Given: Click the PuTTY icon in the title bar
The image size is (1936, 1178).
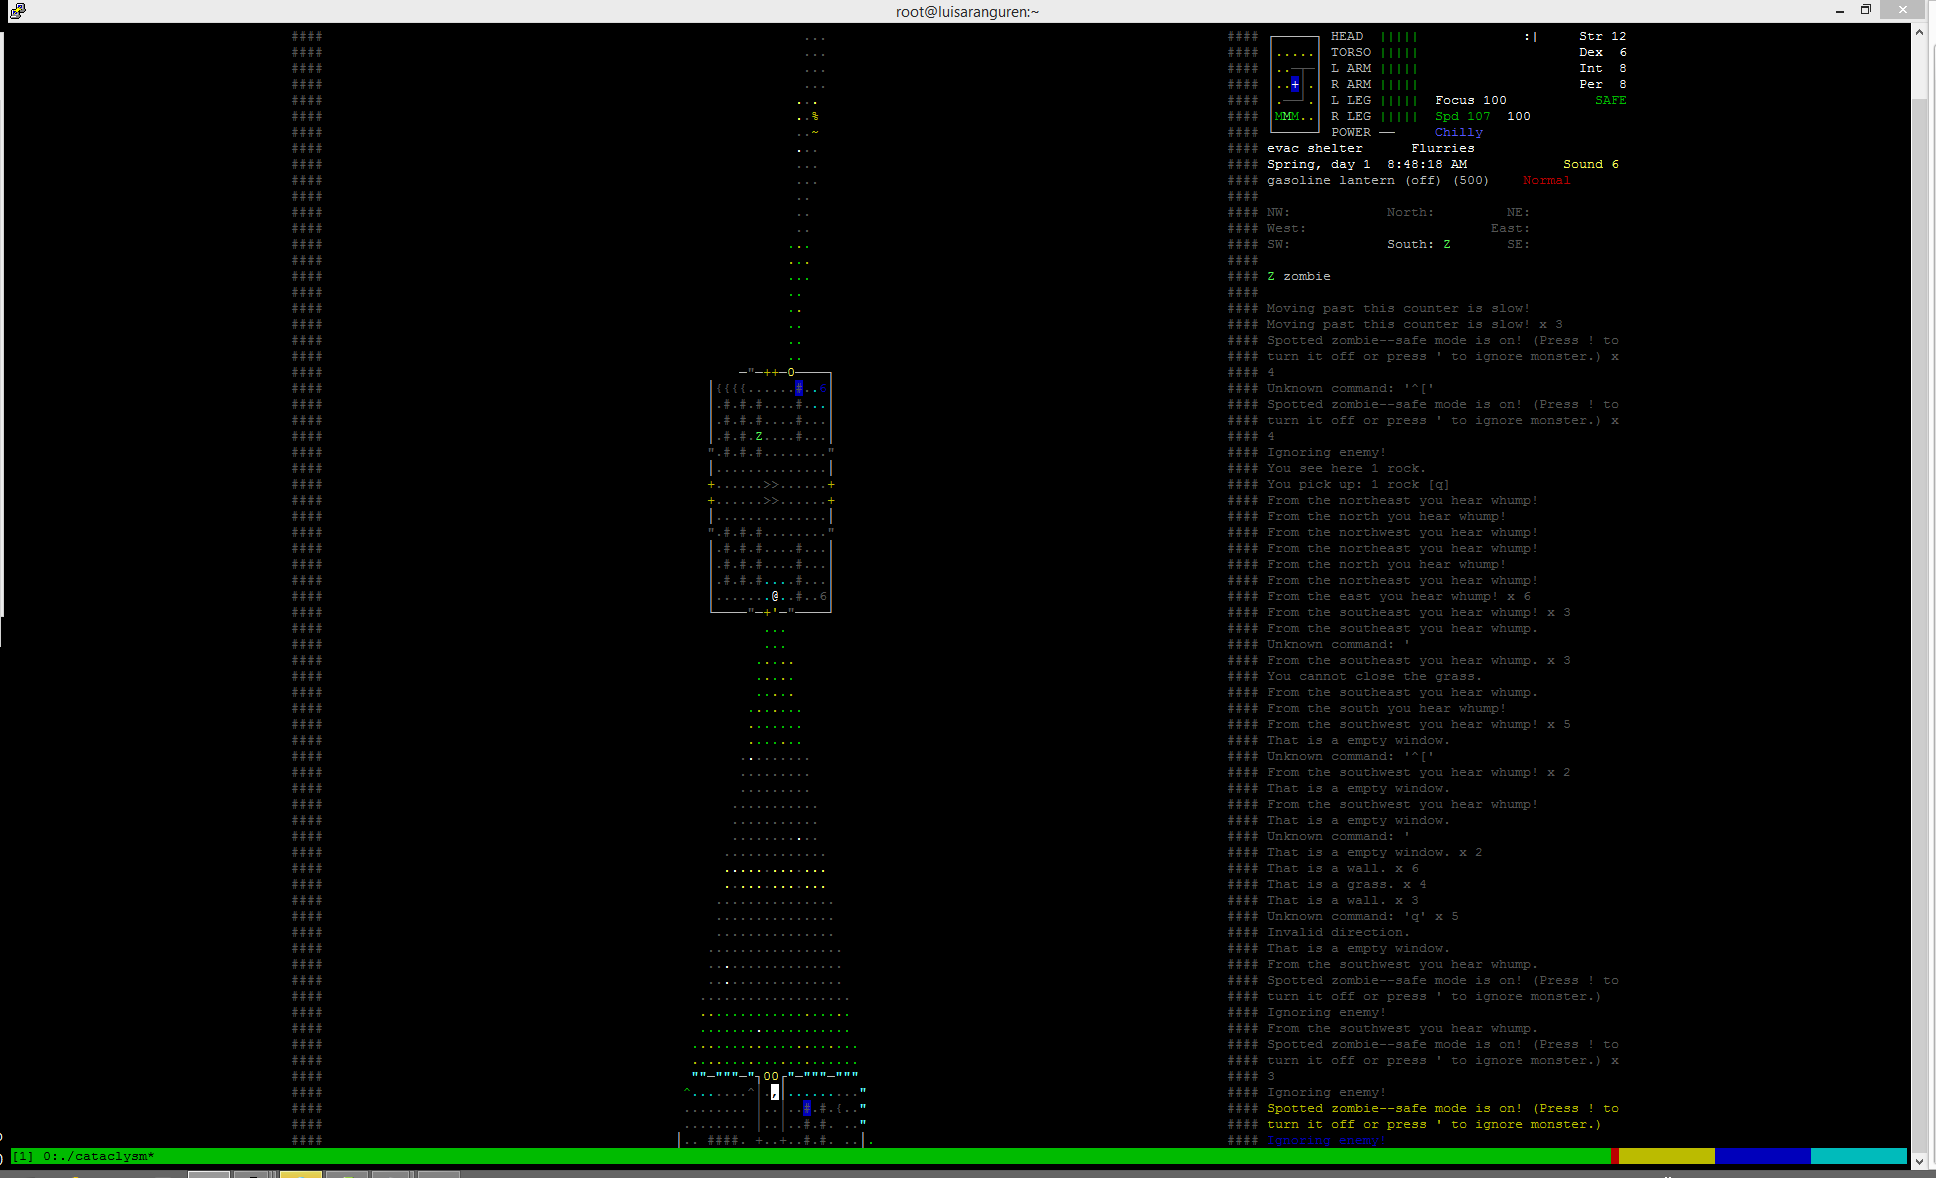Looking at the screenshot, I should tap(18, 11).
